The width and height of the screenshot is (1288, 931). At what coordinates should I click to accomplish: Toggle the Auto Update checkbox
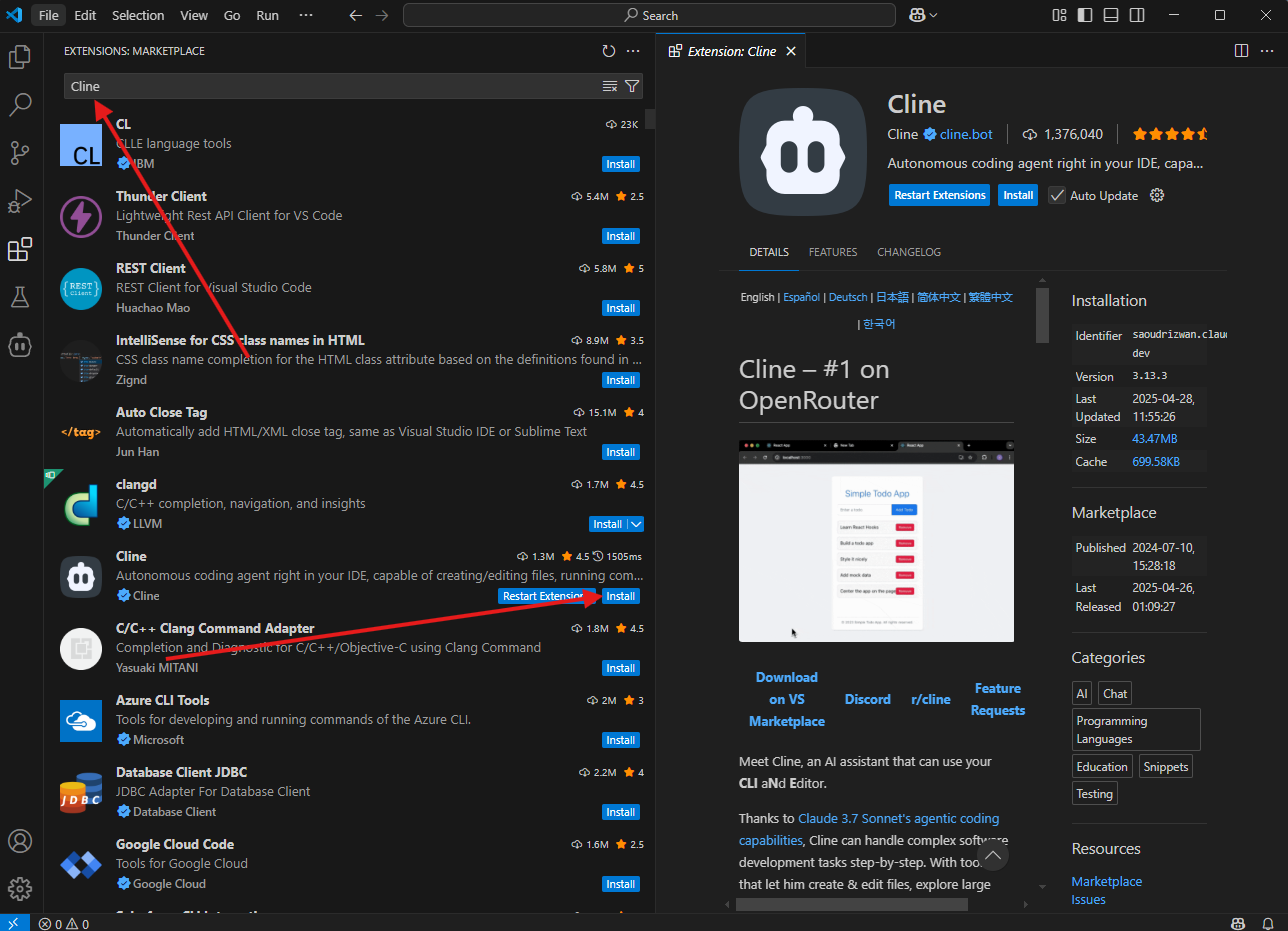click(1057, 196)
